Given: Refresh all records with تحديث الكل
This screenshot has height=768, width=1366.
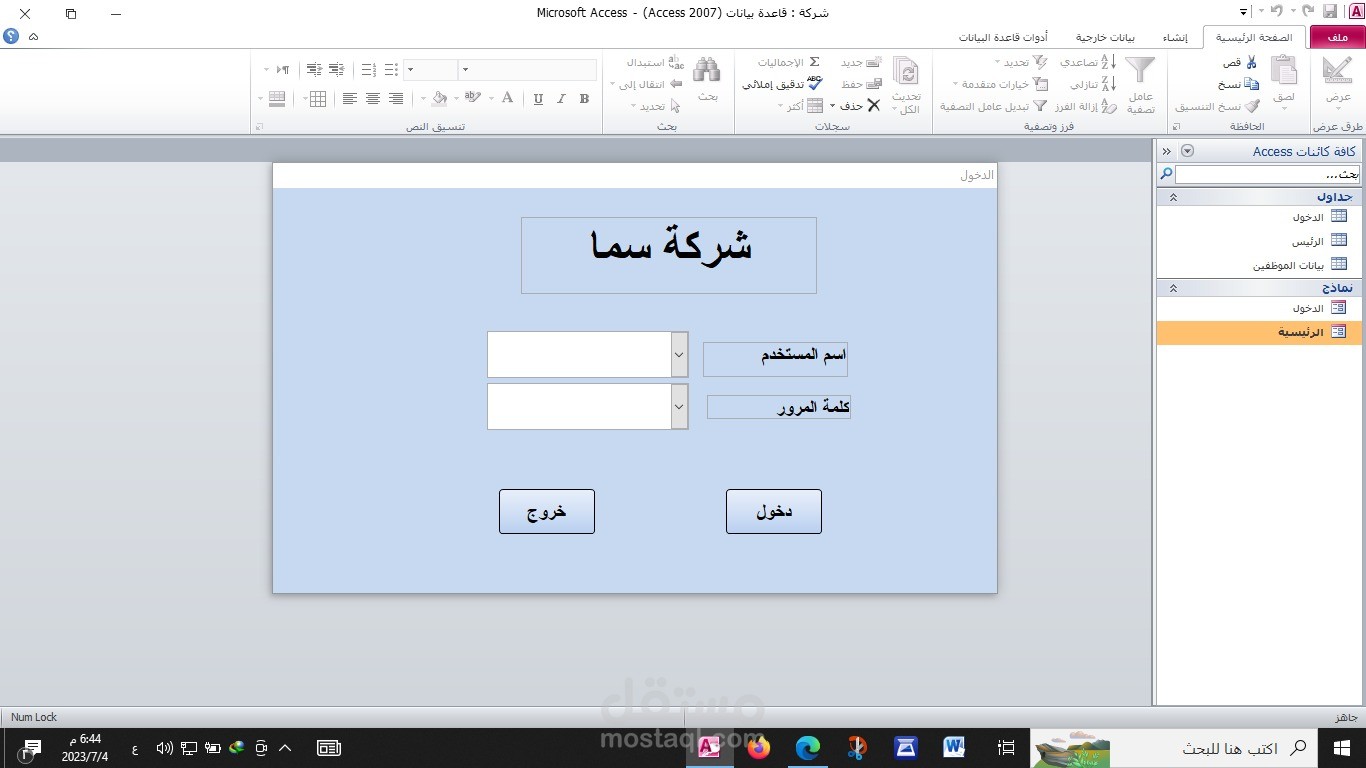Looking at the screenshot, I should coord(906,80).
